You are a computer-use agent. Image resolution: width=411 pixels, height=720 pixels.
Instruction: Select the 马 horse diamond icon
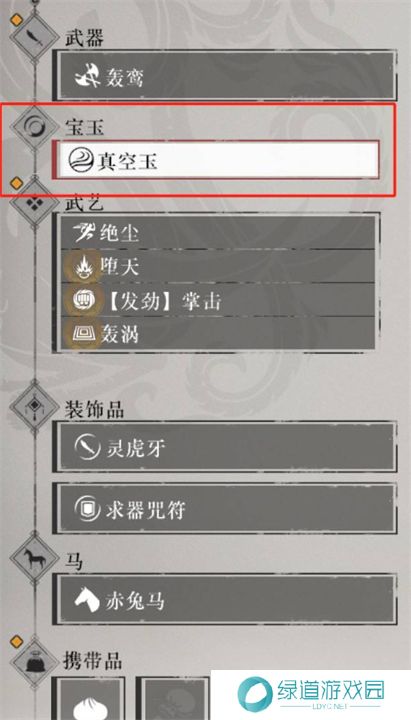pyautogui.click(x=34, y=558)
